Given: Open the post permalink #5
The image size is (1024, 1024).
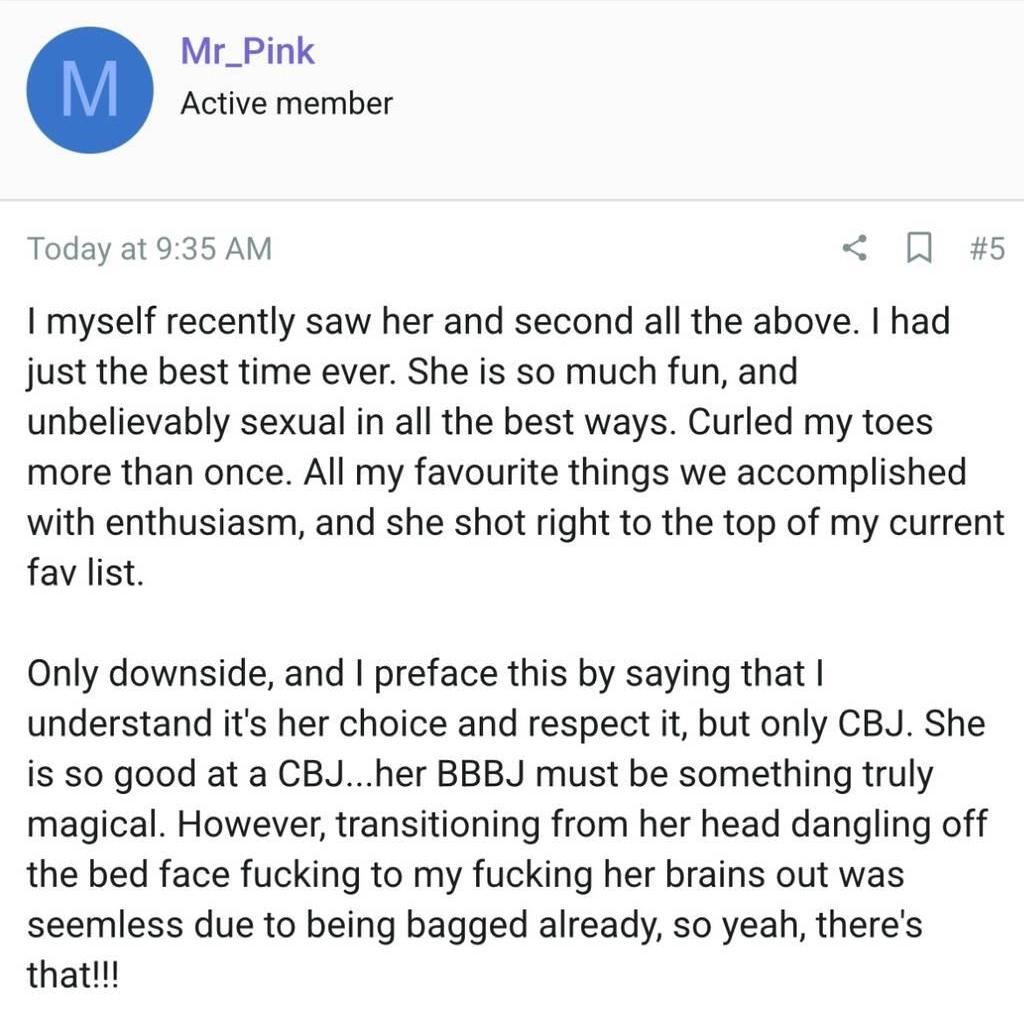Looking at the screenshot, I should click(987, 248).
